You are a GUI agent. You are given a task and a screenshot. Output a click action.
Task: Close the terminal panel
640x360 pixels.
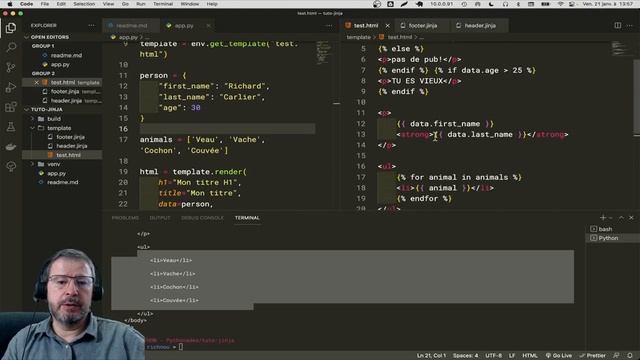pyautogui.click(x=631, y=218)
